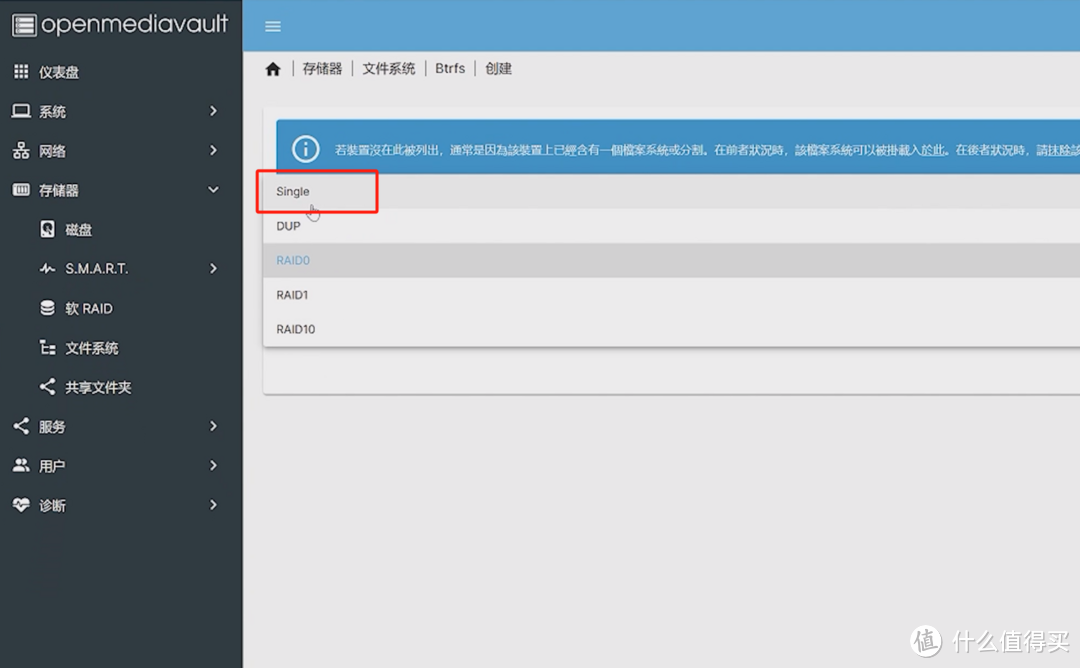Click the 仪表盘 dashboard grid icon
1080x668 pixels.
click(21, 72)
